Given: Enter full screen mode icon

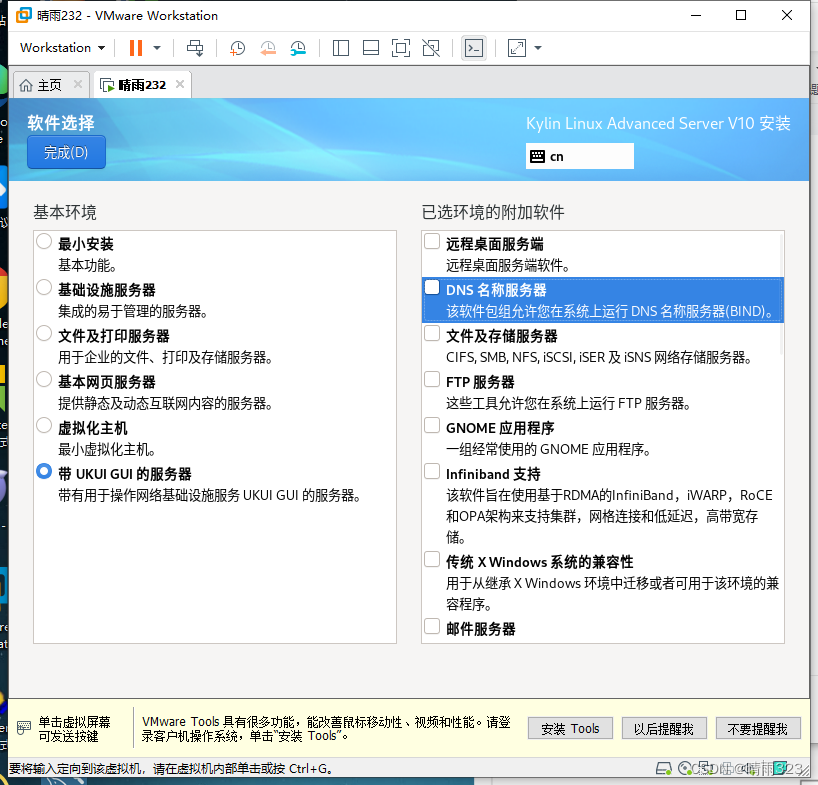Looking at the screenshot, I should (x=401, y=48).
